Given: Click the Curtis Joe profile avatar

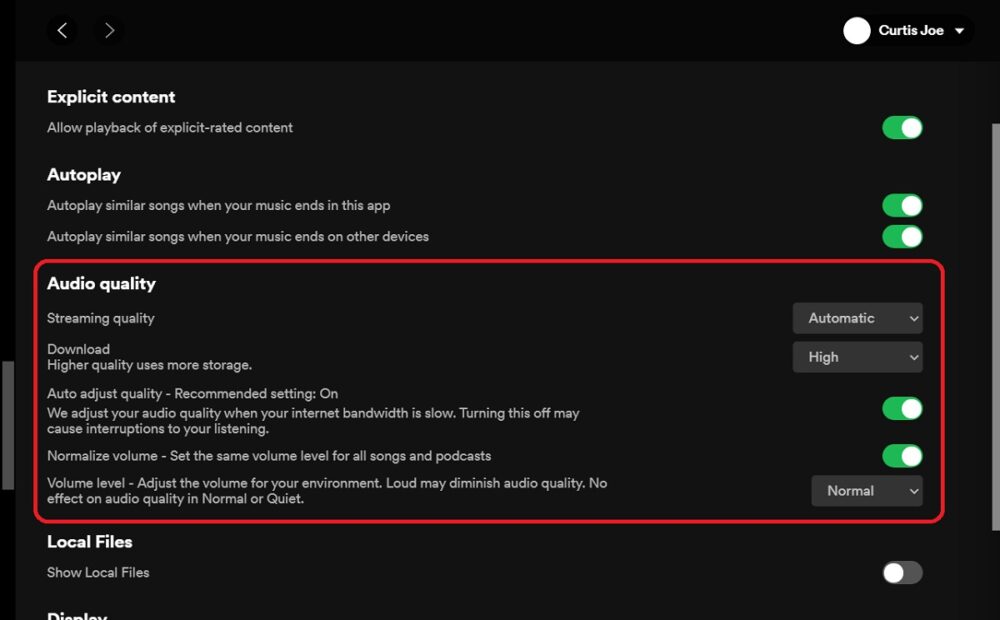Looking at the screenshot, I should [857, 30].
